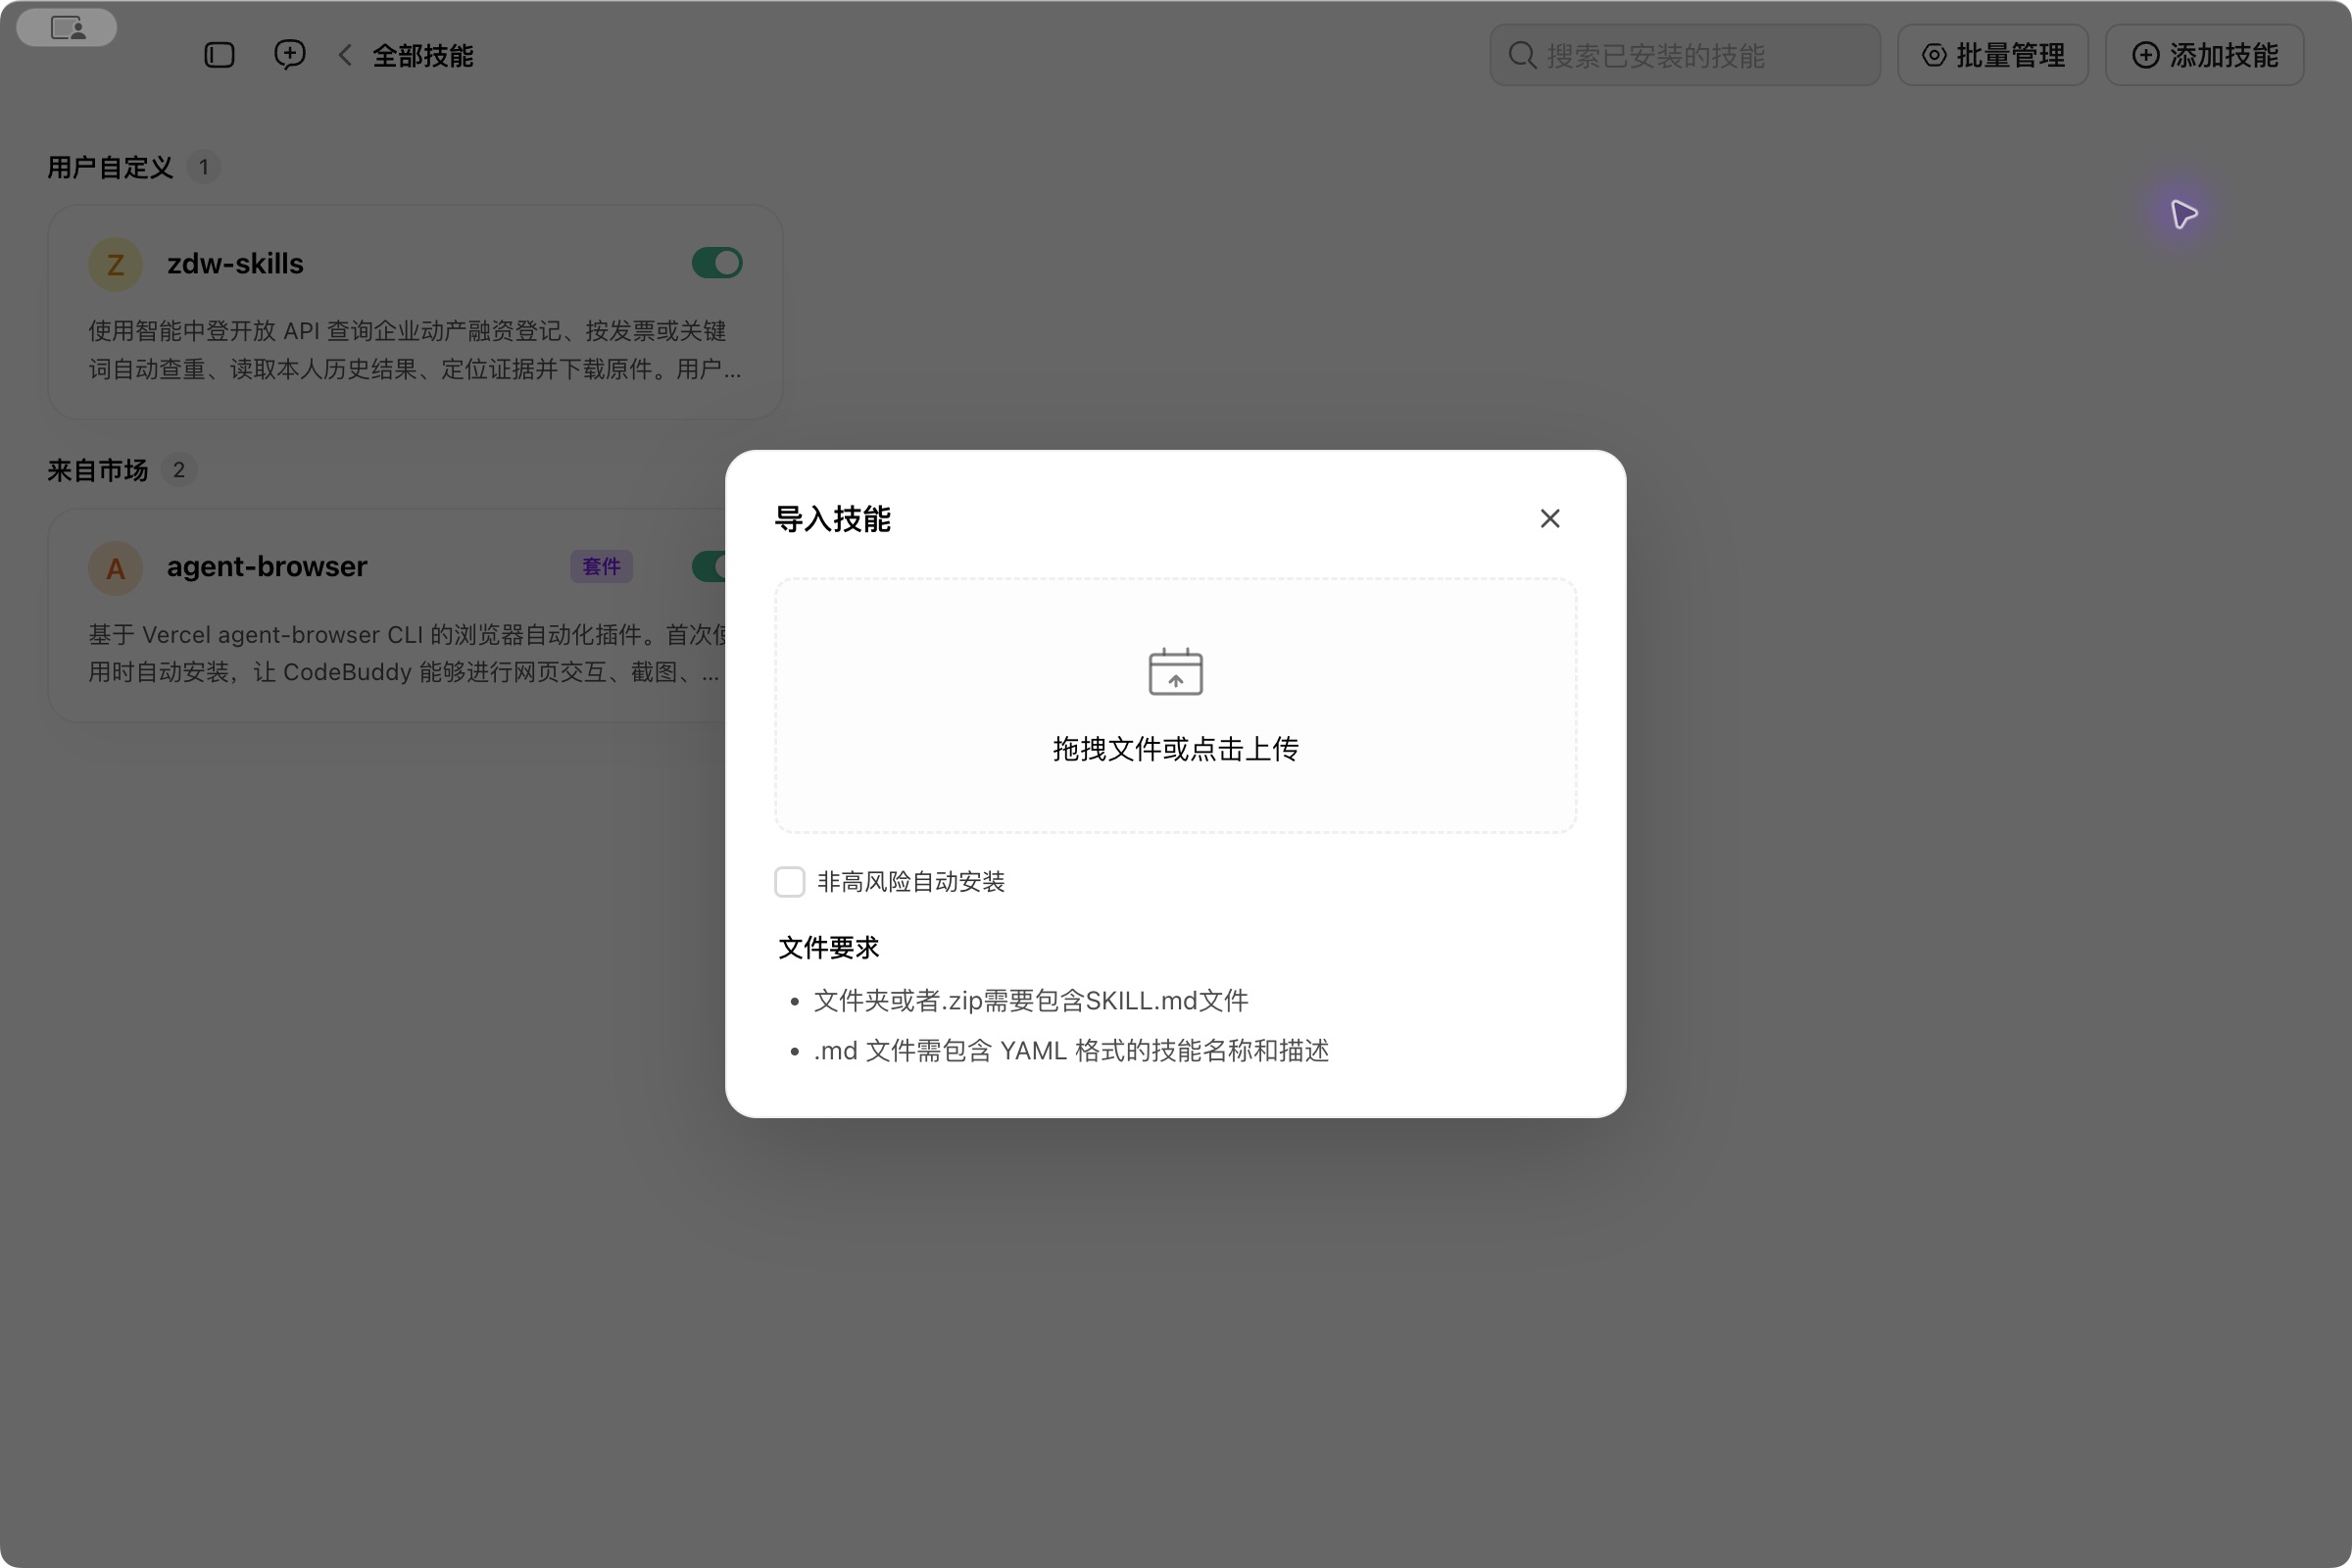Click the line about YAML 格式
The width and height of the screenshot is (2352, 1568).
(1071, 1050)
